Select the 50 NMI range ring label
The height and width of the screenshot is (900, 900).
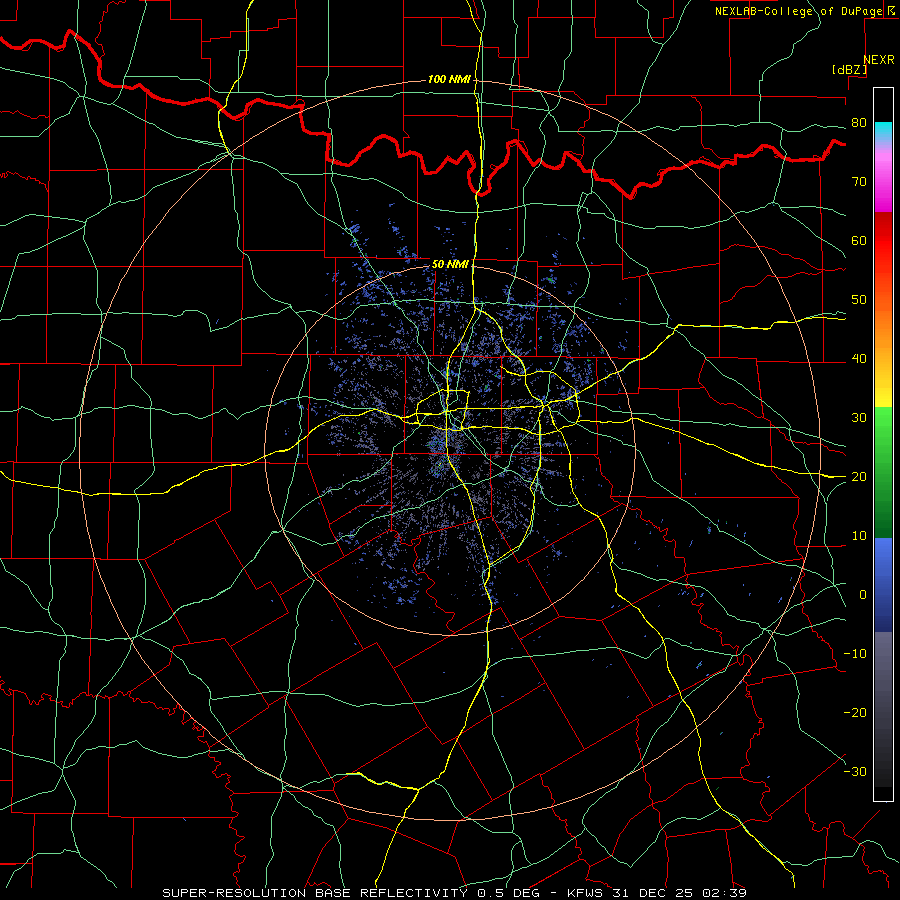click(450, 264)
